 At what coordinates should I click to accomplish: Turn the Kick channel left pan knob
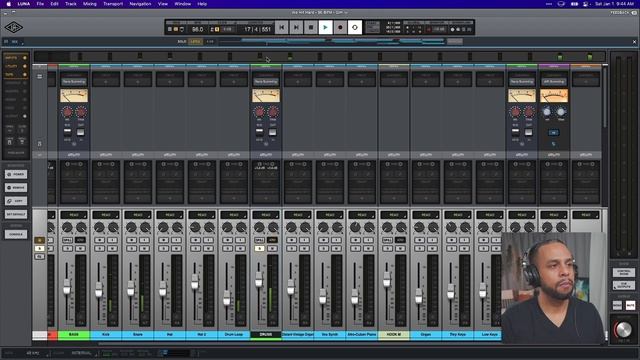[x=99, y=227]
